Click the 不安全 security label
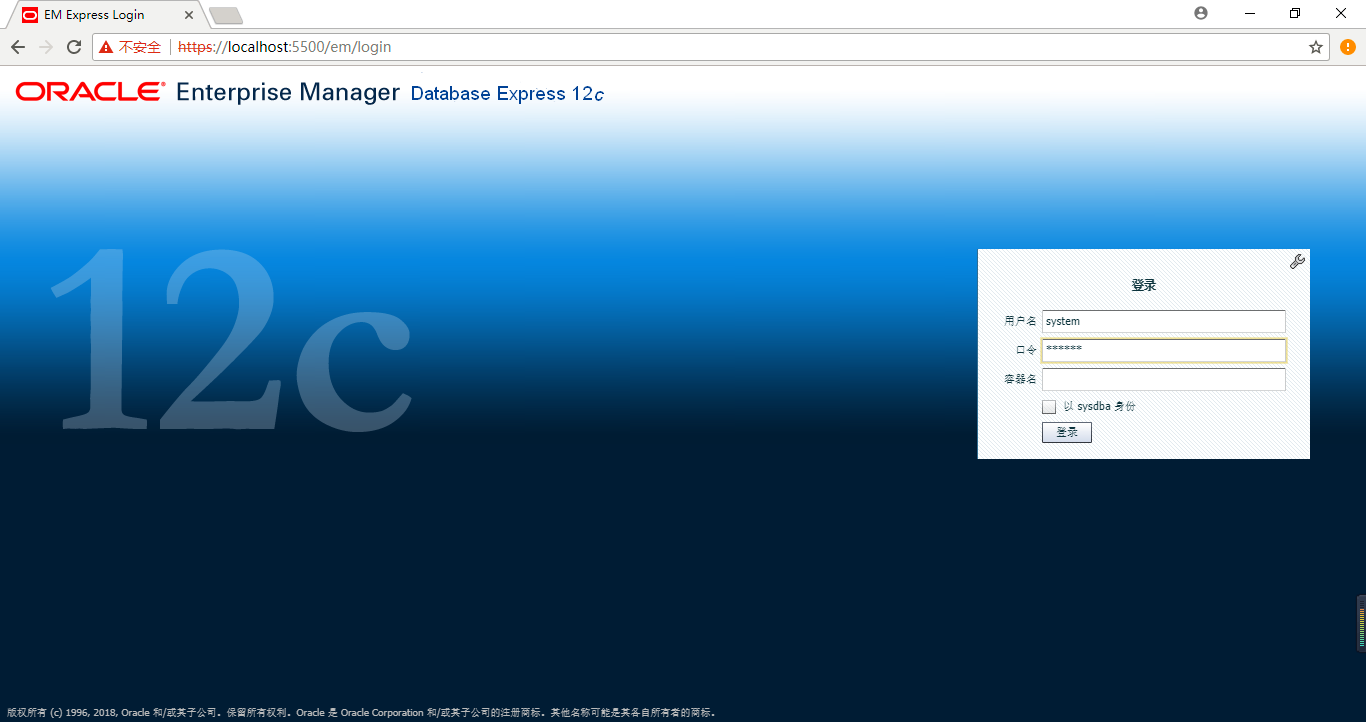This screenshot has width=1366, height=722. [140, 47]
